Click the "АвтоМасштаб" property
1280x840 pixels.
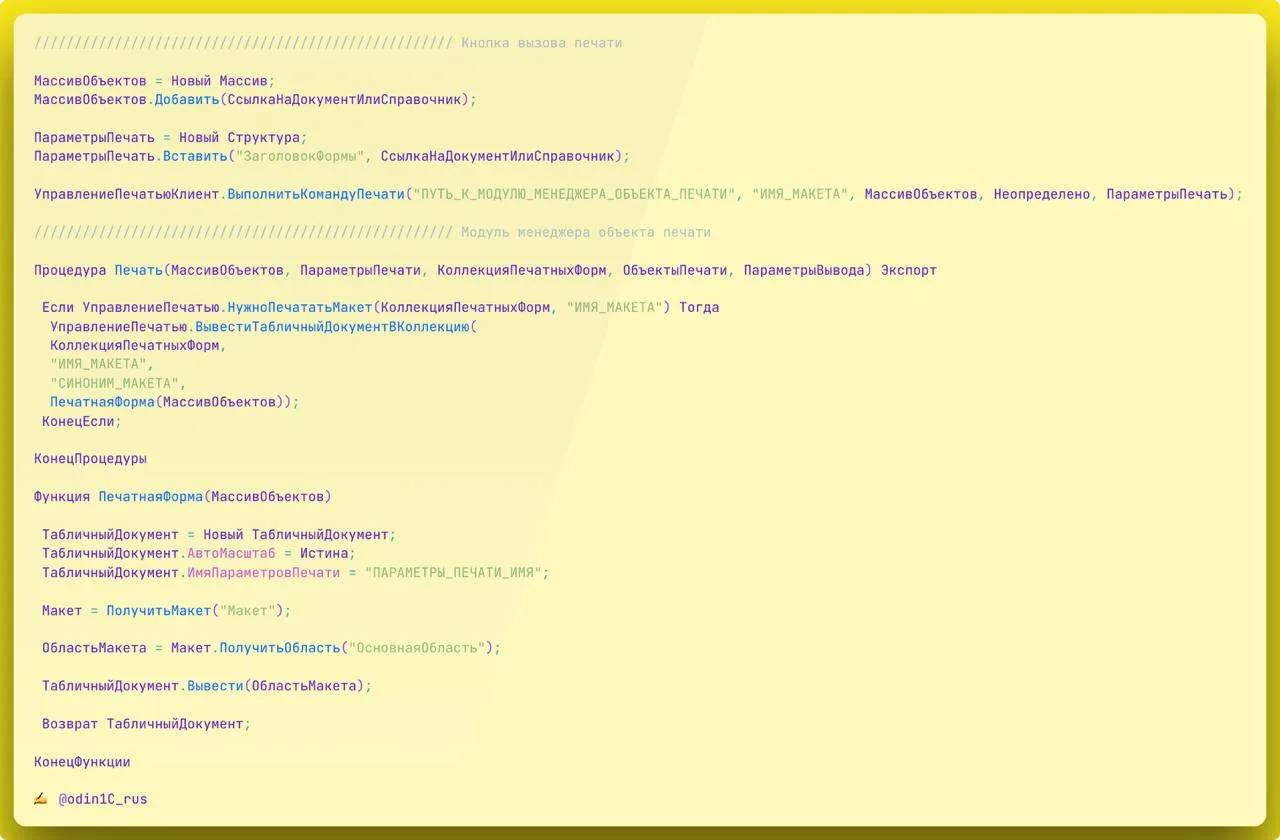click(x=231, y=553)
